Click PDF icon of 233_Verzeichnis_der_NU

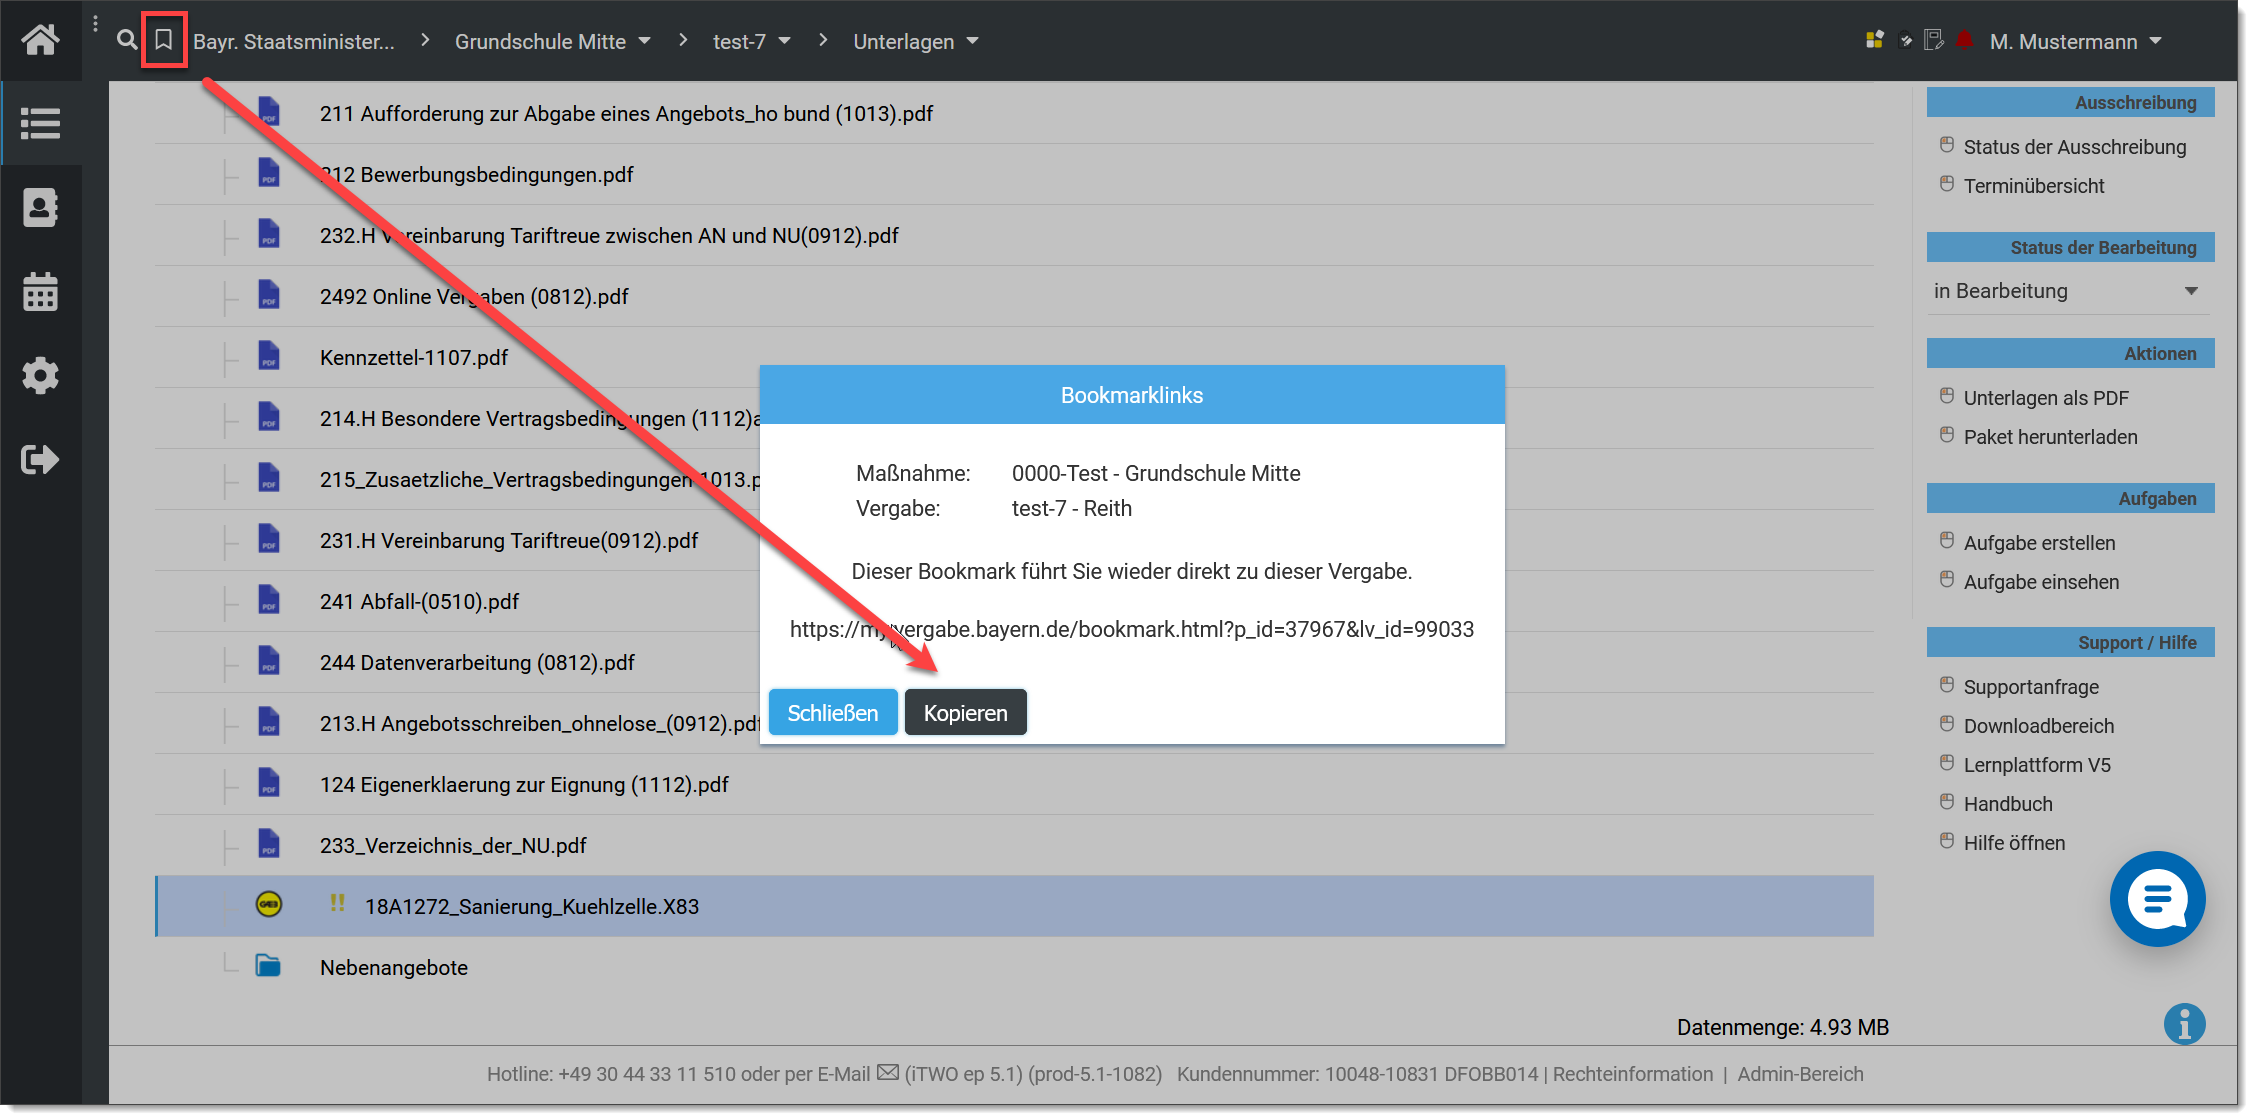point(268,843)
